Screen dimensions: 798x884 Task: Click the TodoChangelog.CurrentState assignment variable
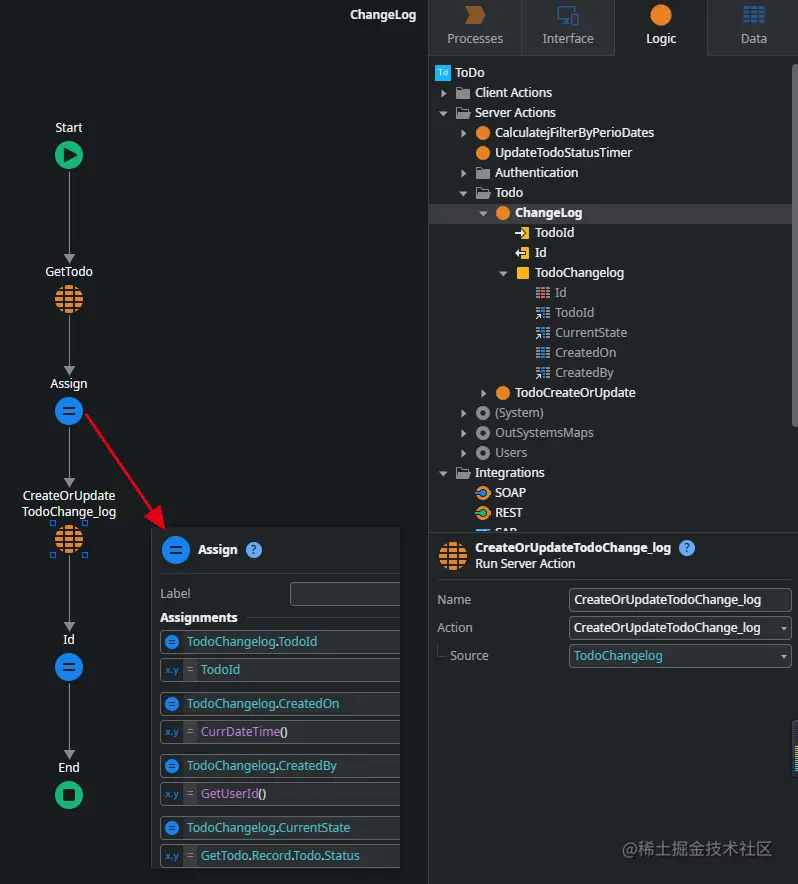point(280,828)
